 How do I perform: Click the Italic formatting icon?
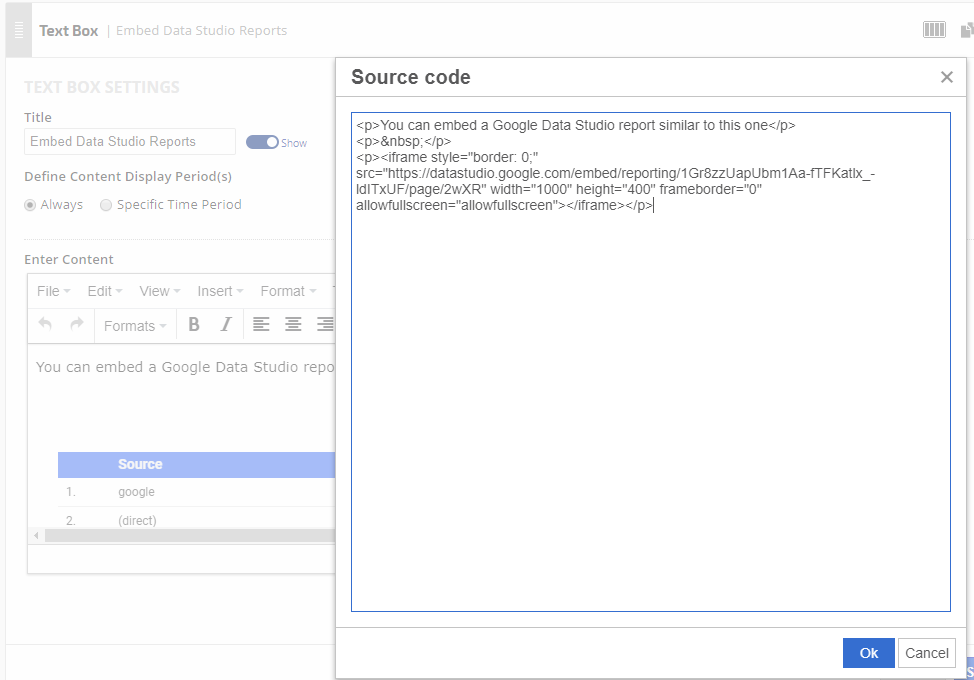click(x=226, y=325)
